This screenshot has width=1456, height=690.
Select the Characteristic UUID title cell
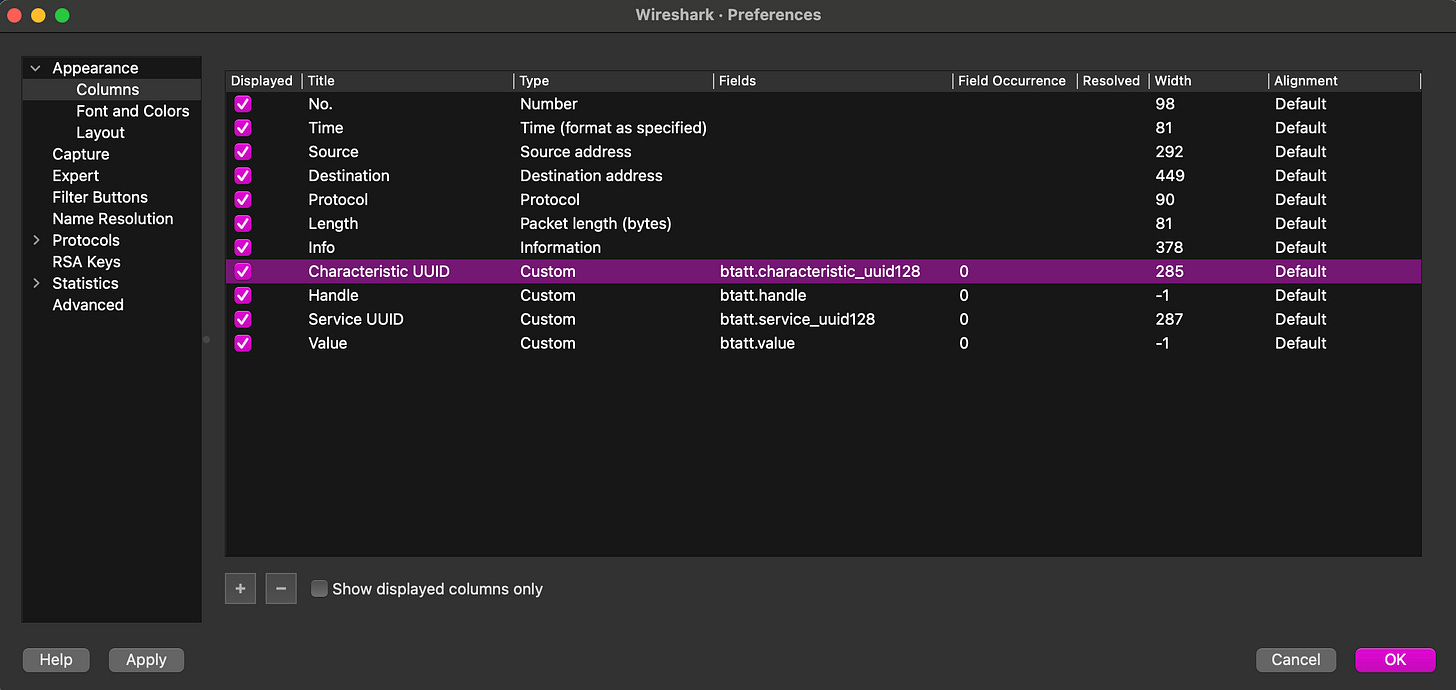379,271
